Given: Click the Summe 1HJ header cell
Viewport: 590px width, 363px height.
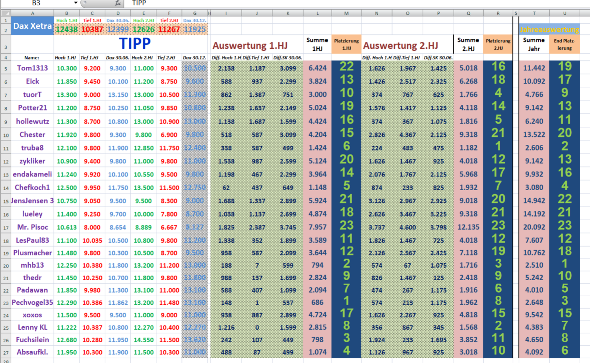Looking at the screenshot, I should click(317, 44).
